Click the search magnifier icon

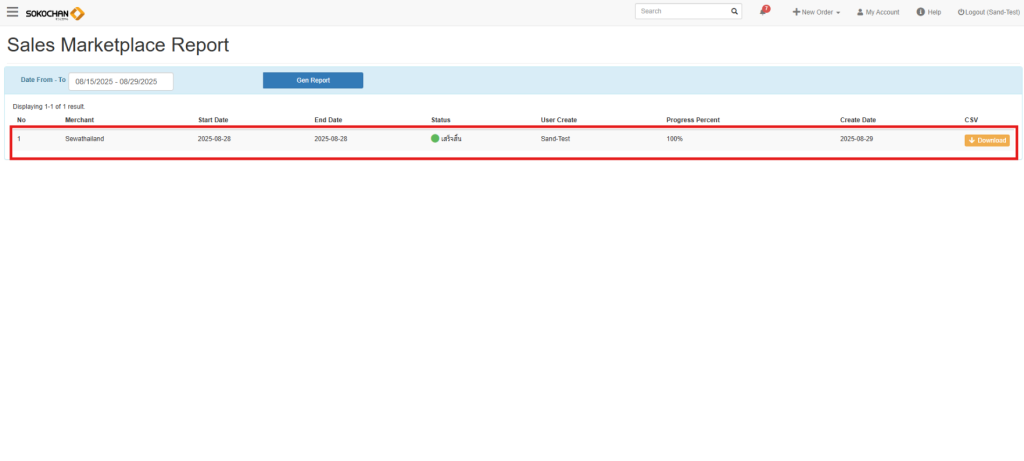click(x=735, y=12)
